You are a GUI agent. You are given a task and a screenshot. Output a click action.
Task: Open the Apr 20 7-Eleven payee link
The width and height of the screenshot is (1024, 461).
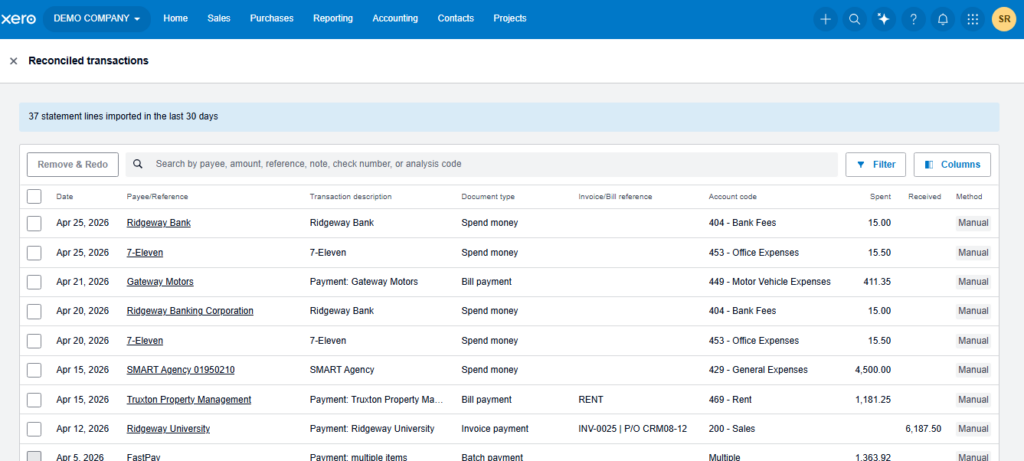click(x=145, y=340)
